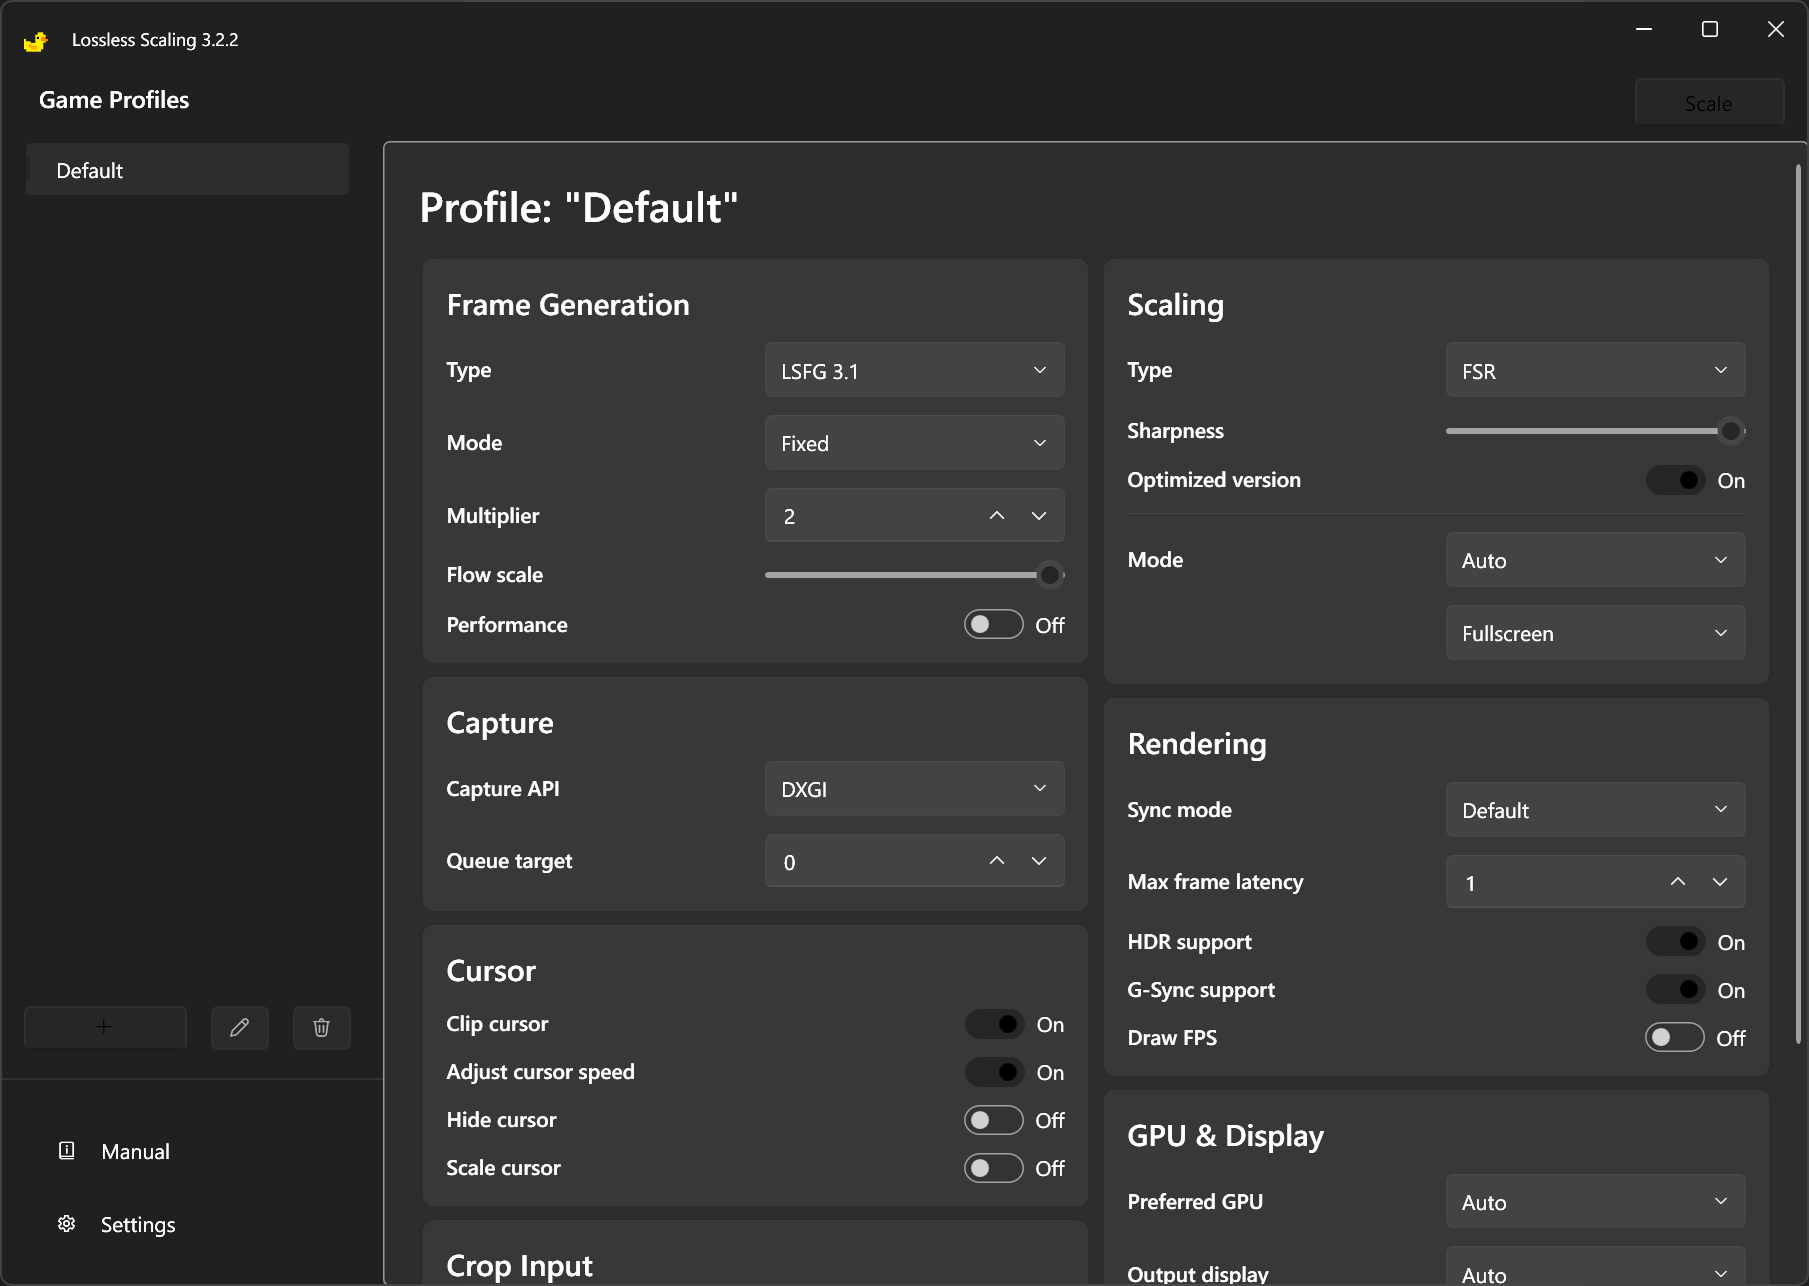Screen dimensions: 1809x1286
Task: Select the Default game profile
Action: [x=187, y=170]
